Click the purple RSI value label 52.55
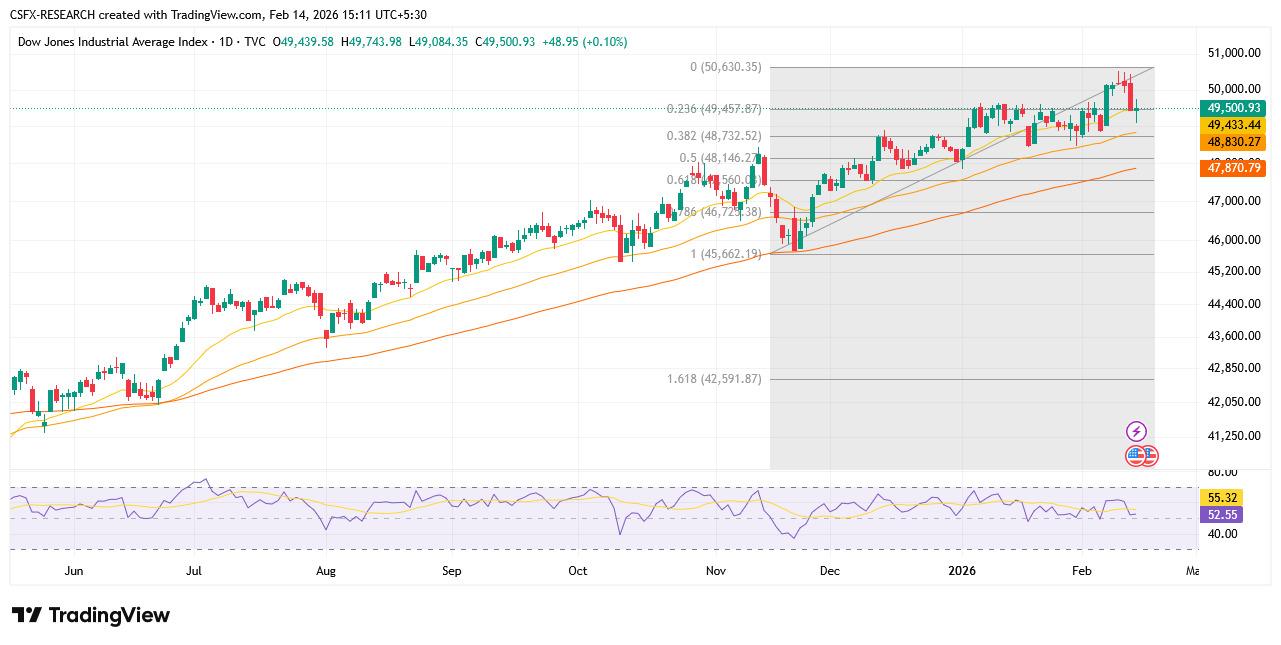The width and height of the screenshot is (1281, 645). (x=1223, y=514)
